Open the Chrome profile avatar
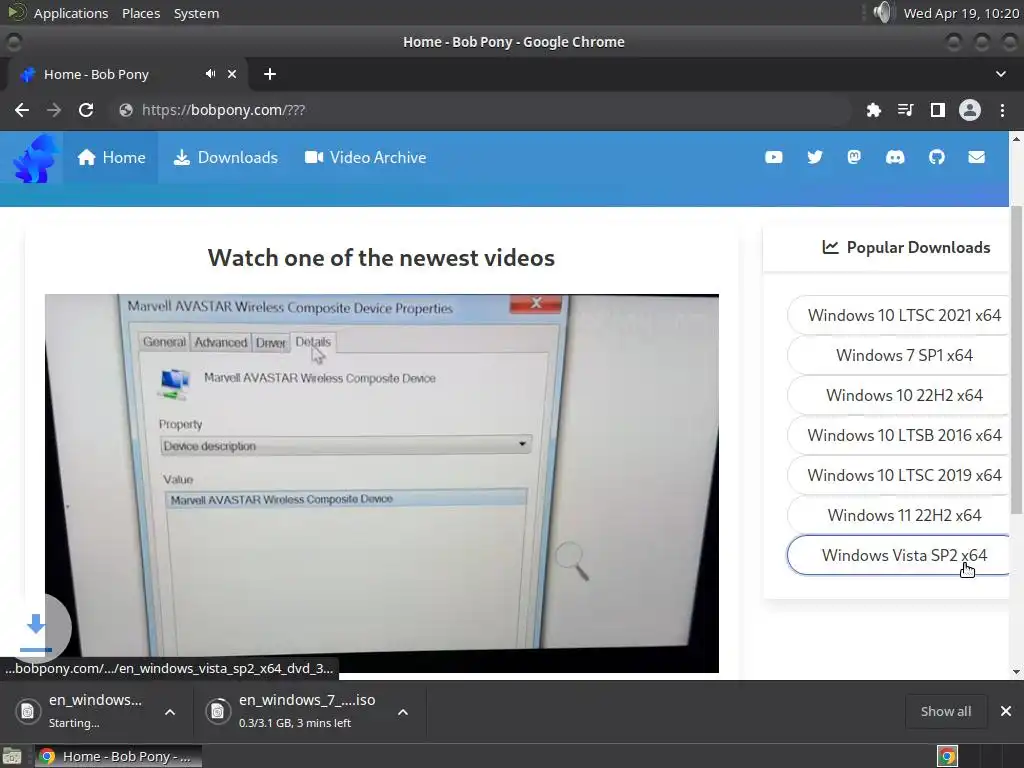The width and height of the screenshot is (1024, 768). pyautogui.click(x=970, y=110)
